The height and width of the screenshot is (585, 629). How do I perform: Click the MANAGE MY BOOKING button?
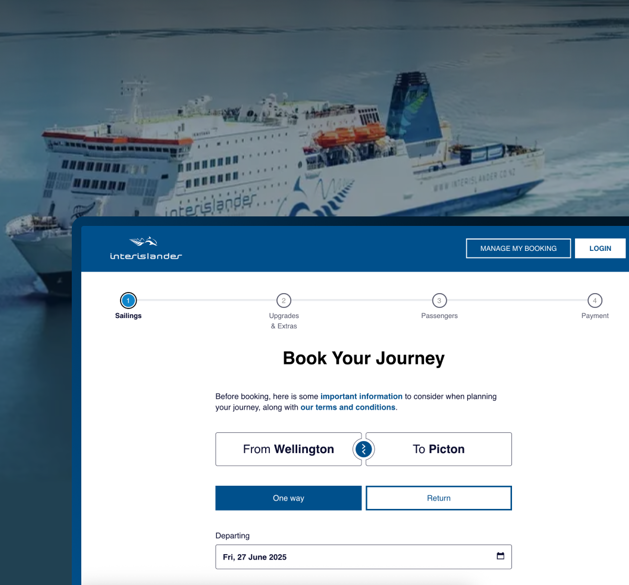pos(518,248)
